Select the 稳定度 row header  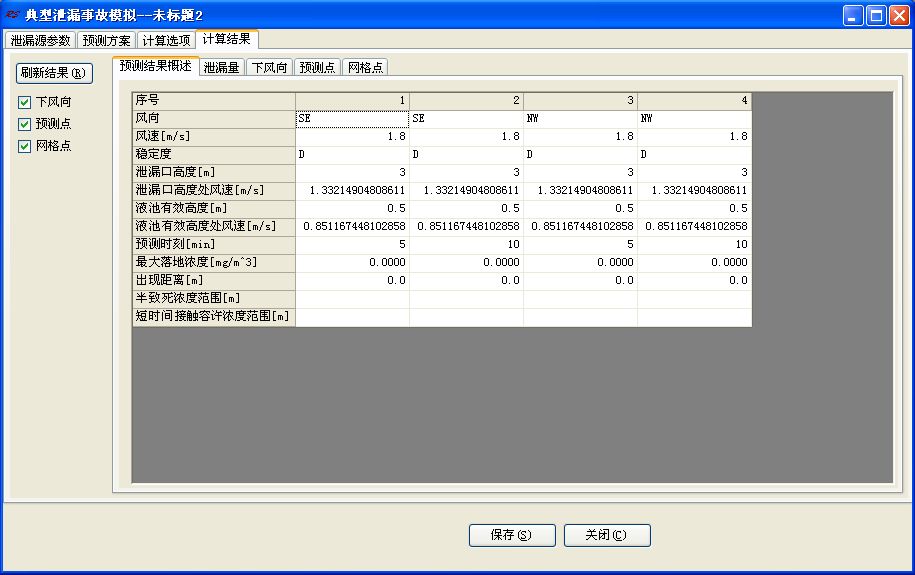click(x=214, y=155)
